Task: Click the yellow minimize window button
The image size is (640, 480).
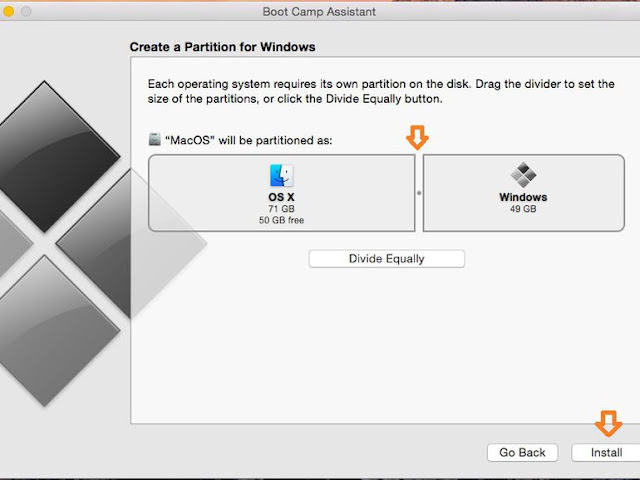Action: click(8, 11)
